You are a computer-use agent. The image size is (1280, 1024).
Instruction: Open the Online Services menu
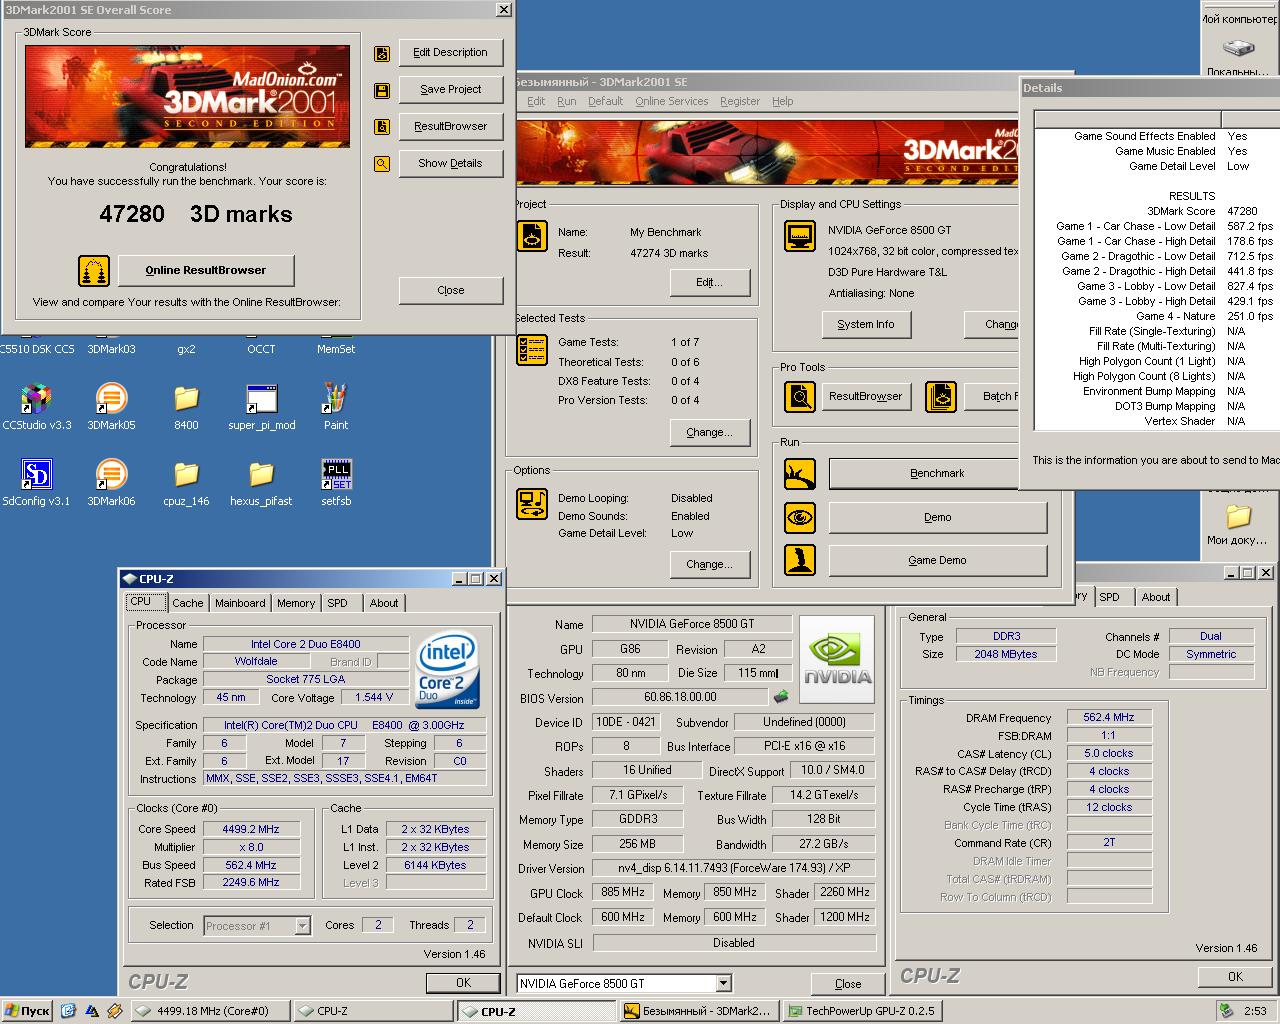[x=671, y=101]
